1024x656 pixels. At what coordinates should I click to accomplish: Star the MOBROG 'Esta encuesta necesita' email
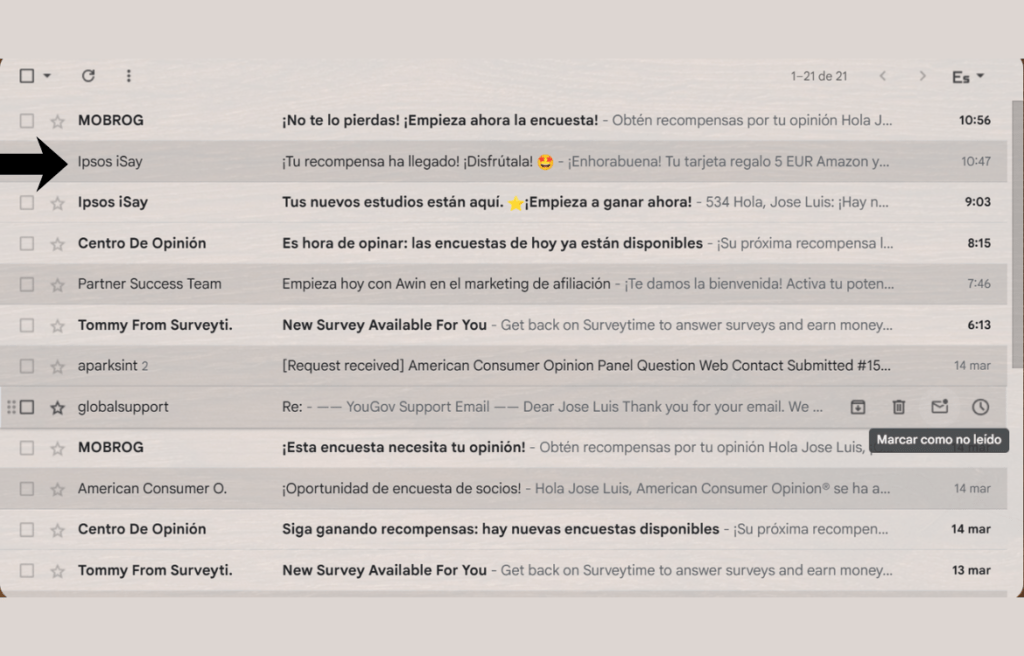(x=57, y=448)
